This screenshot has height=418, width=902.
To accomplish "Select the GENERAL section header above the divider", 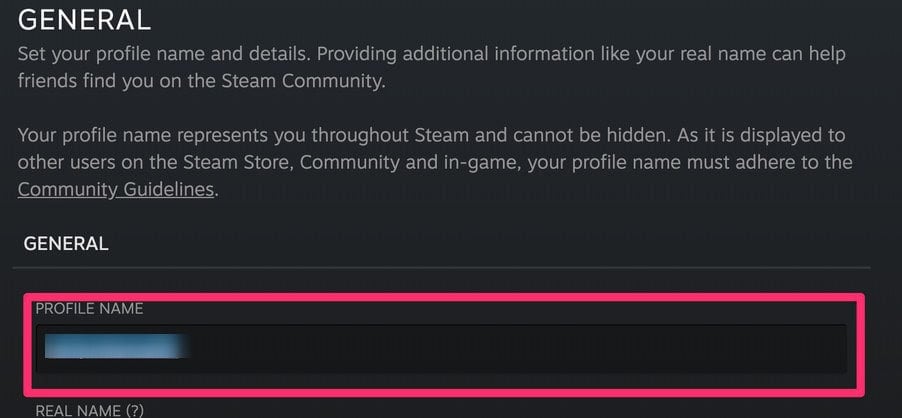I will pos(66,243).
